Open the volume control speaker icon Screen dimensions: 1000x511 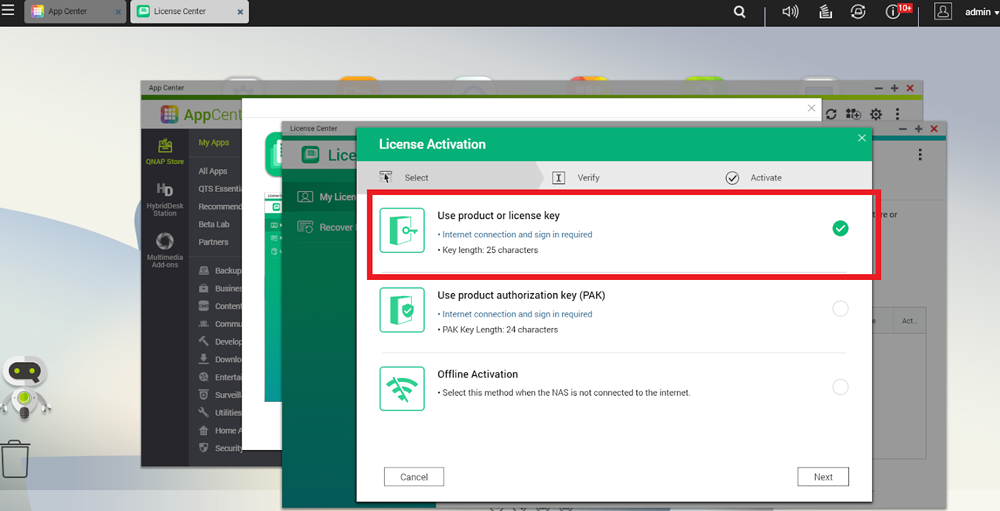pyautogui.click(x=790, y=12)
